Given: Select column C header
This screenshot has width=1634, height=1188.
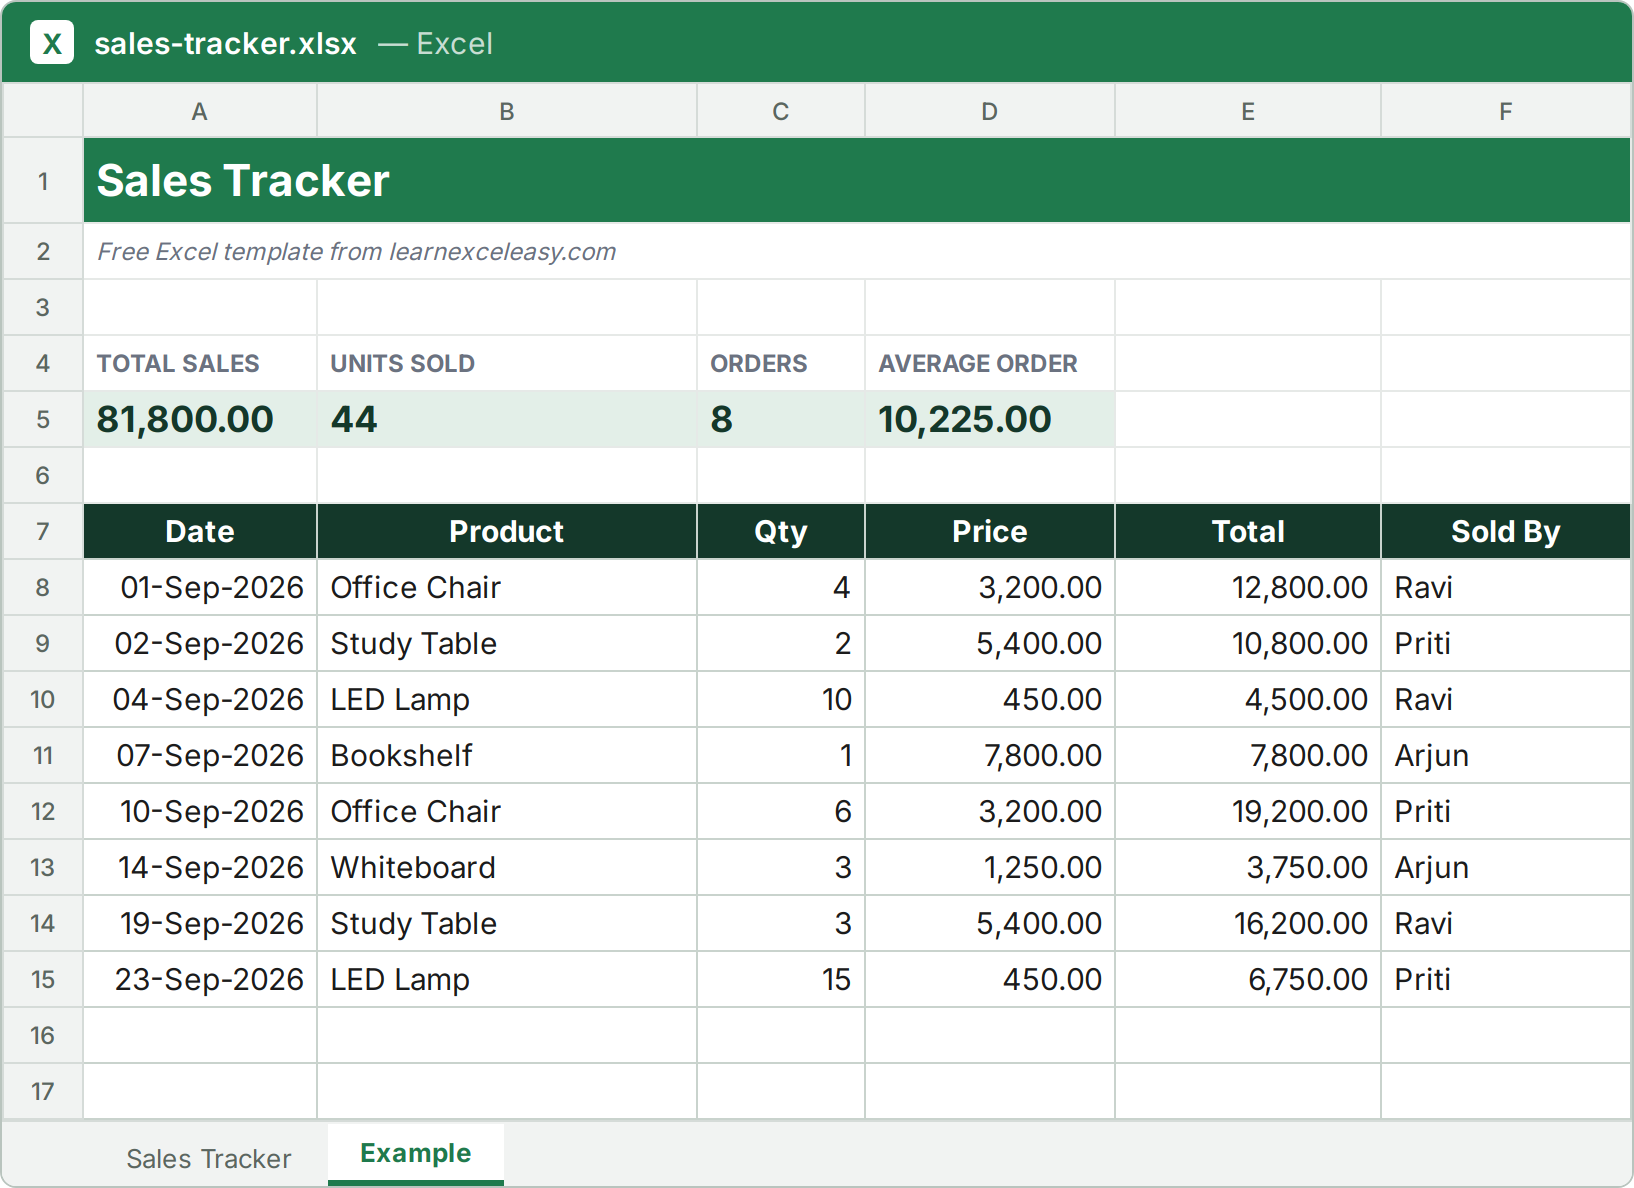Looking at the screenshot, I should 781,111.
